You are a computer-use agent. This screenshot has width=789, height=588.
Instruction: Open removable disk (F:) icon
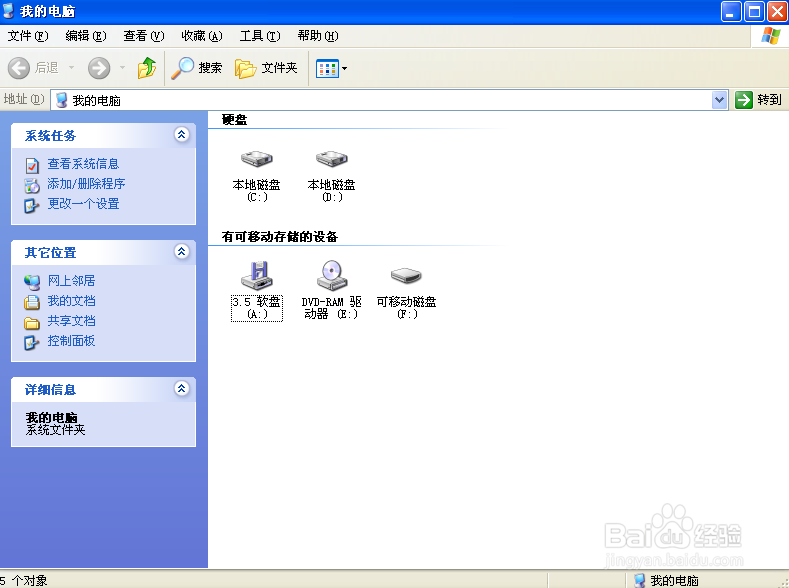tap(406, 276)
